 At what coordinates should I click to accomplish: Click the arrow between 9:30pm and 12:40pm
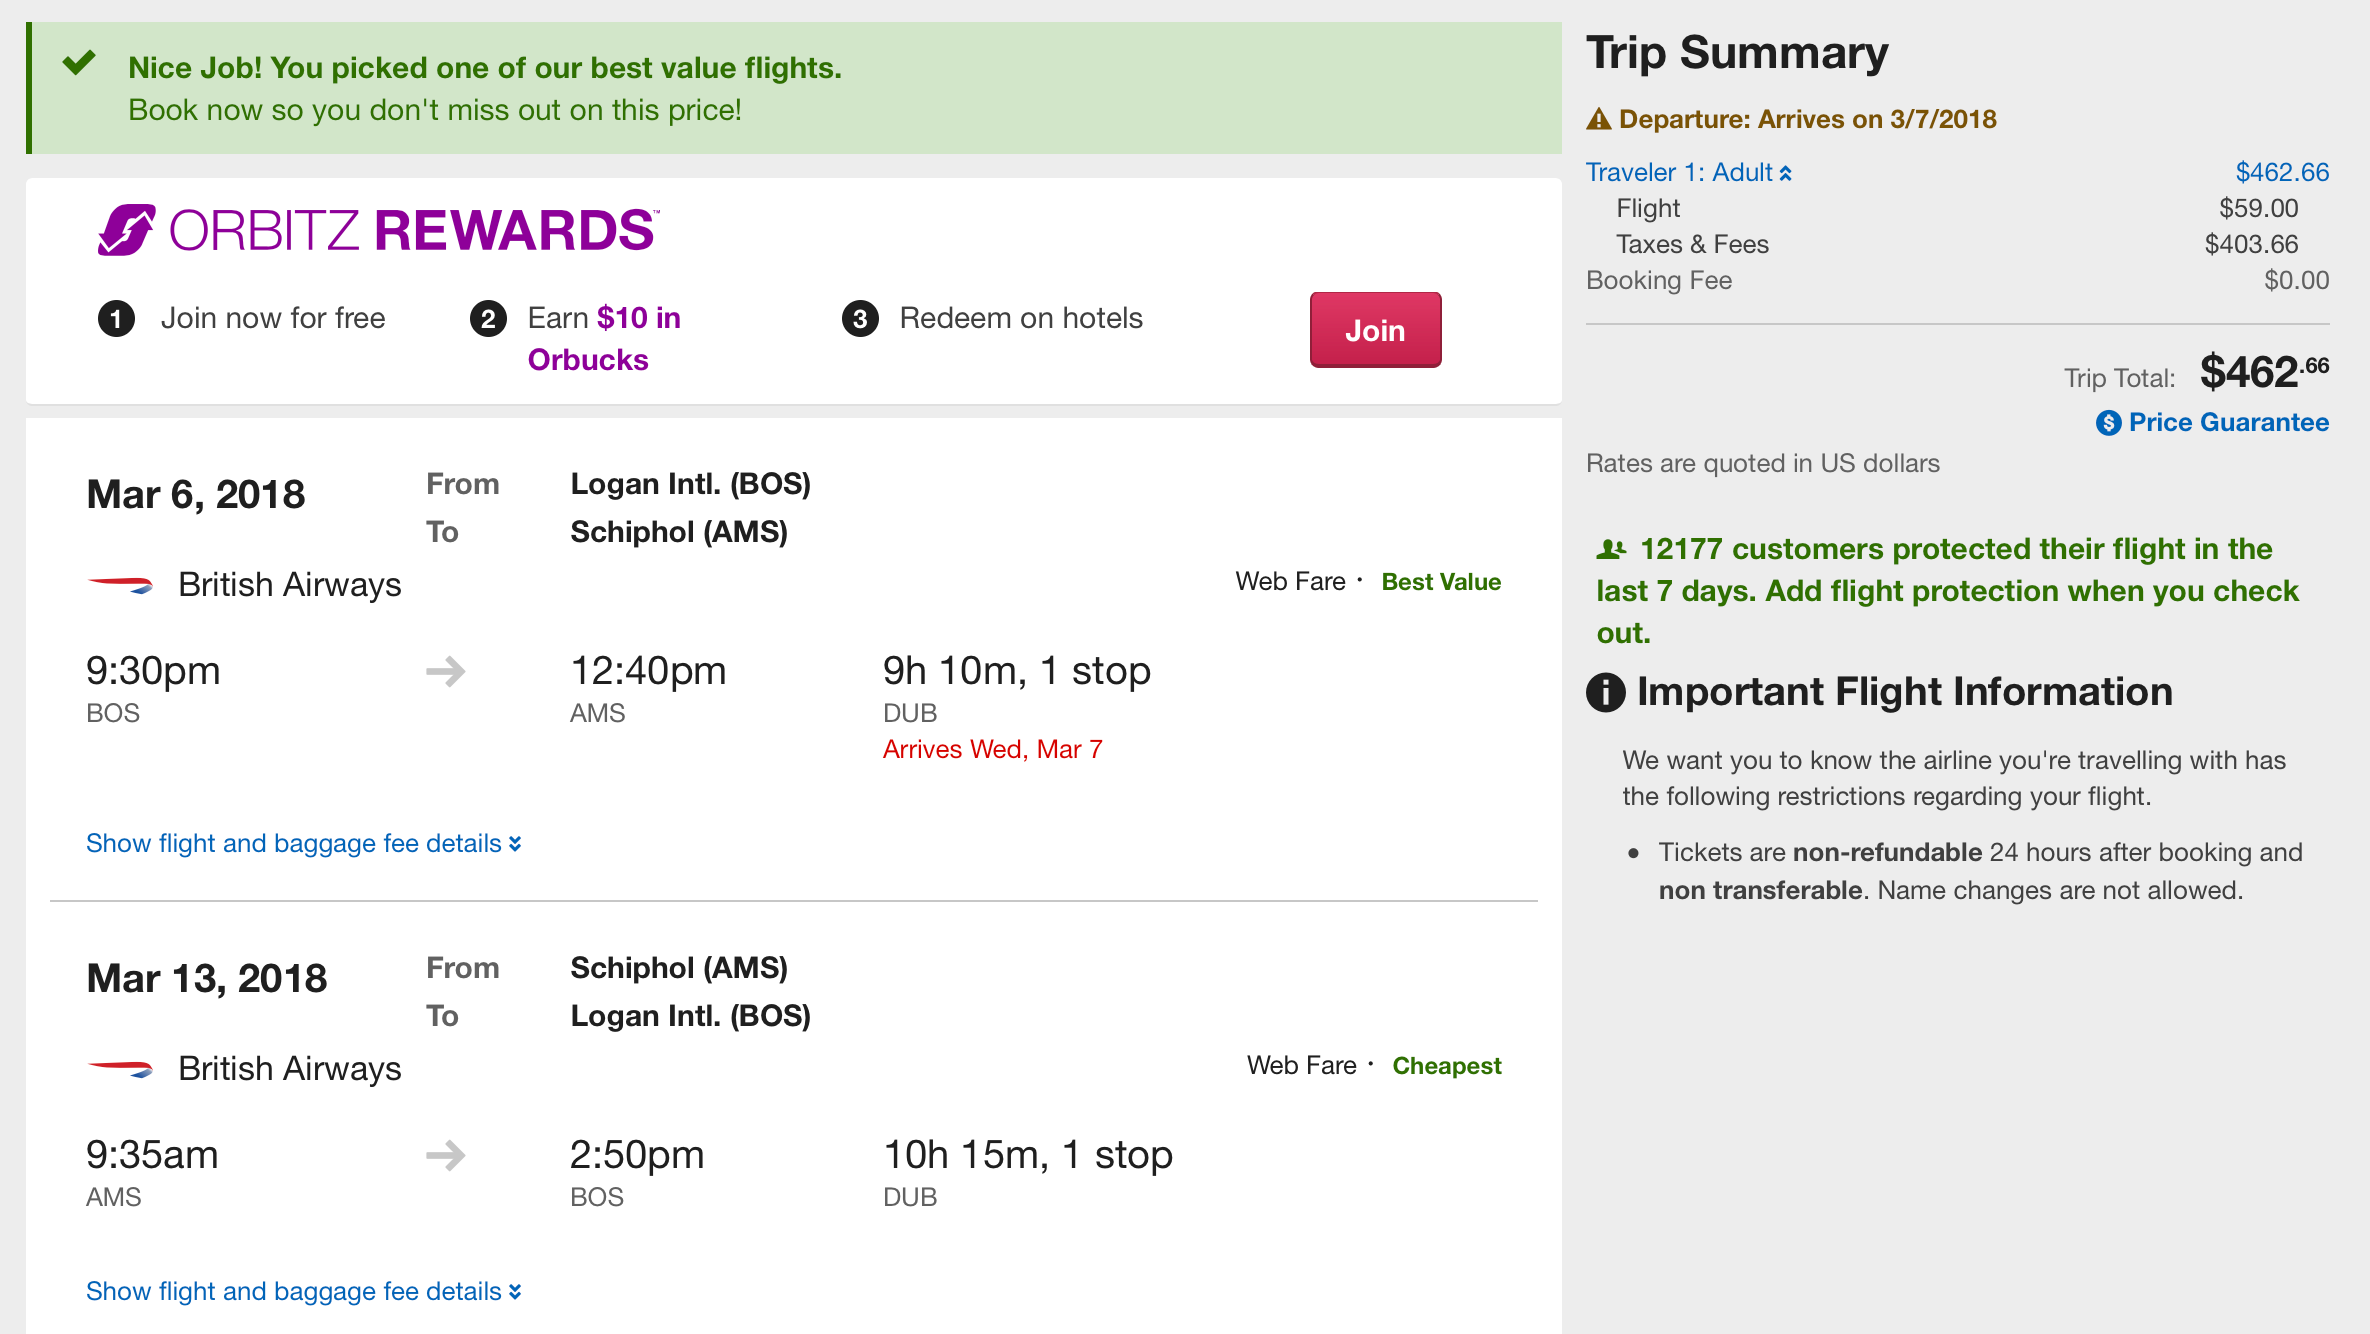point(446,671)
